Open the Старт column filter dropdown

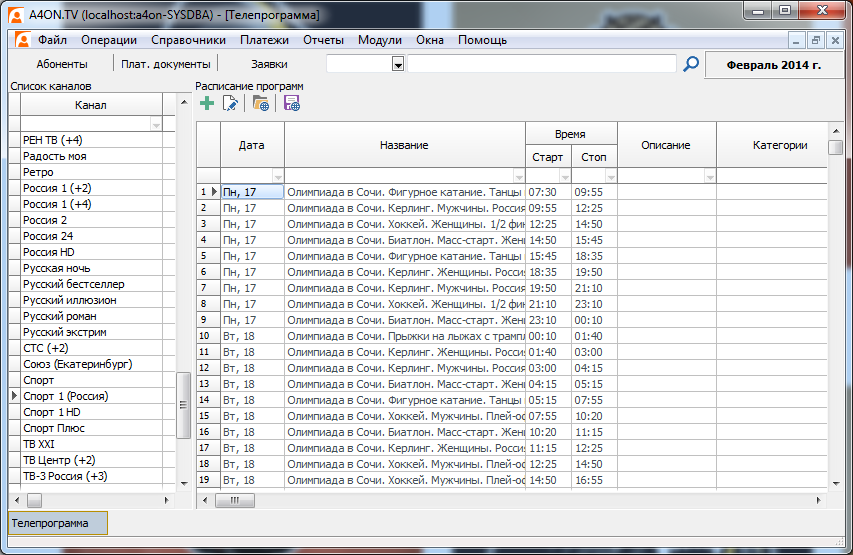tap(563, 176)
